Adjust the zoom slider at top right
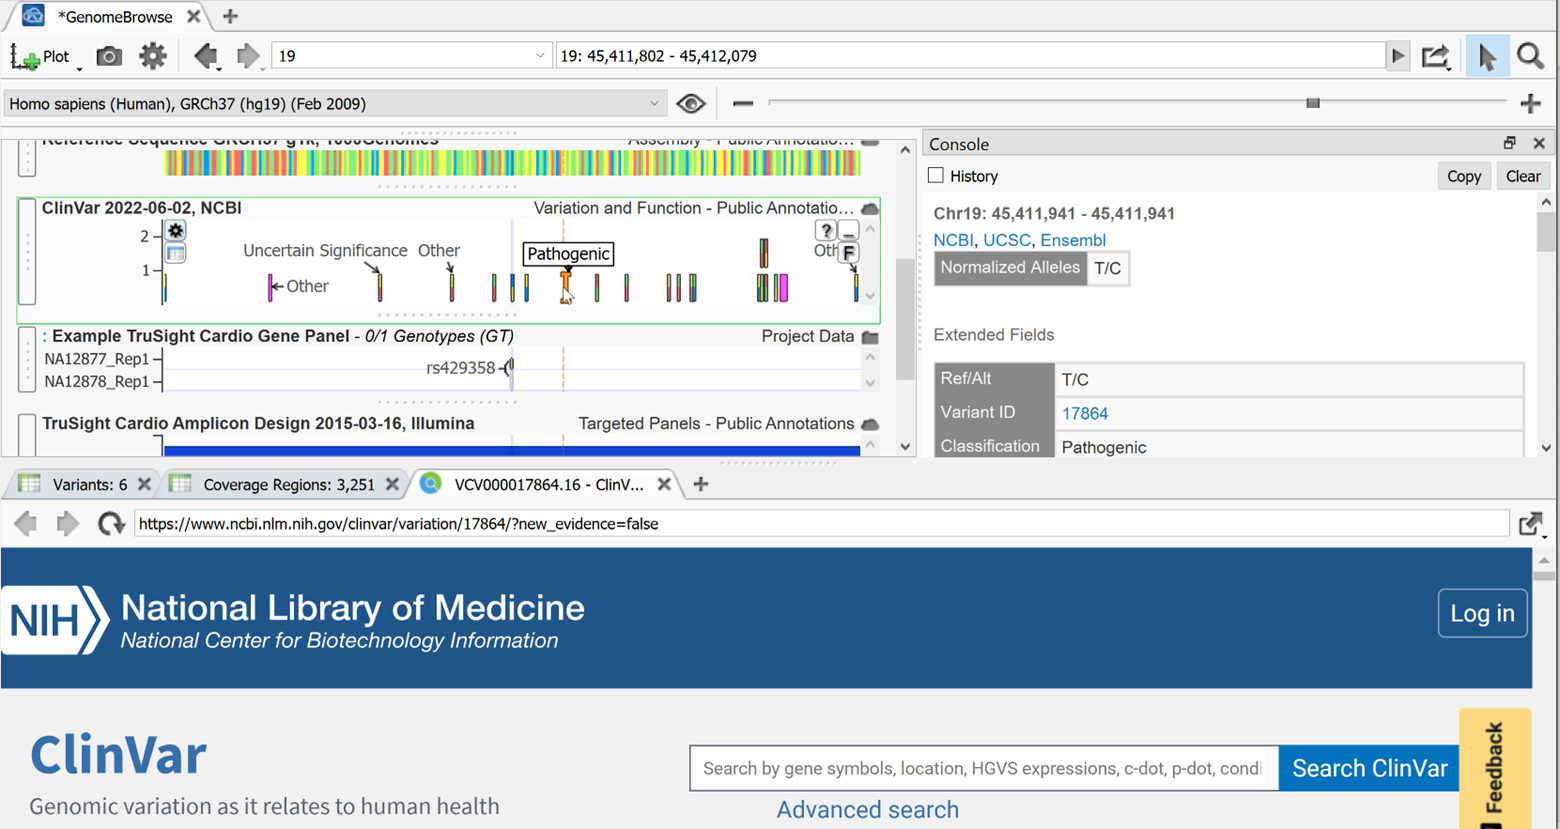Screen dimensions: 1560x829 [x=1314, y=103]
